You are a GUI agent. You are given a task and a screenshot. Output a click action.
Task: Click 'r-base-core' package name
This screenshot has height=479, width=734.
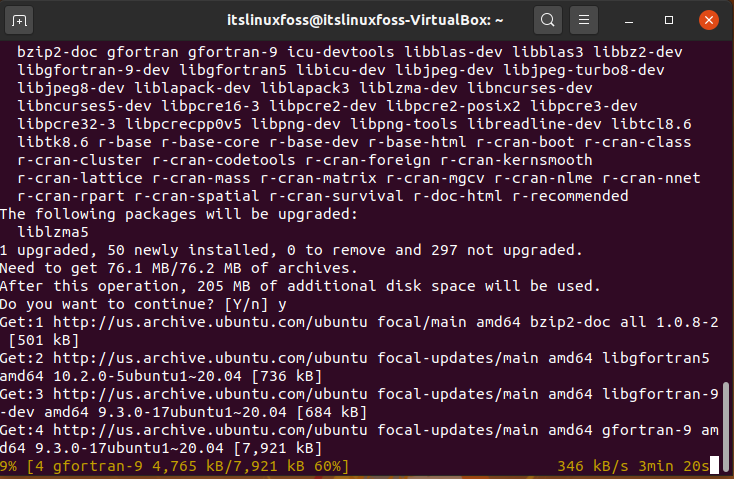[210, 142]
